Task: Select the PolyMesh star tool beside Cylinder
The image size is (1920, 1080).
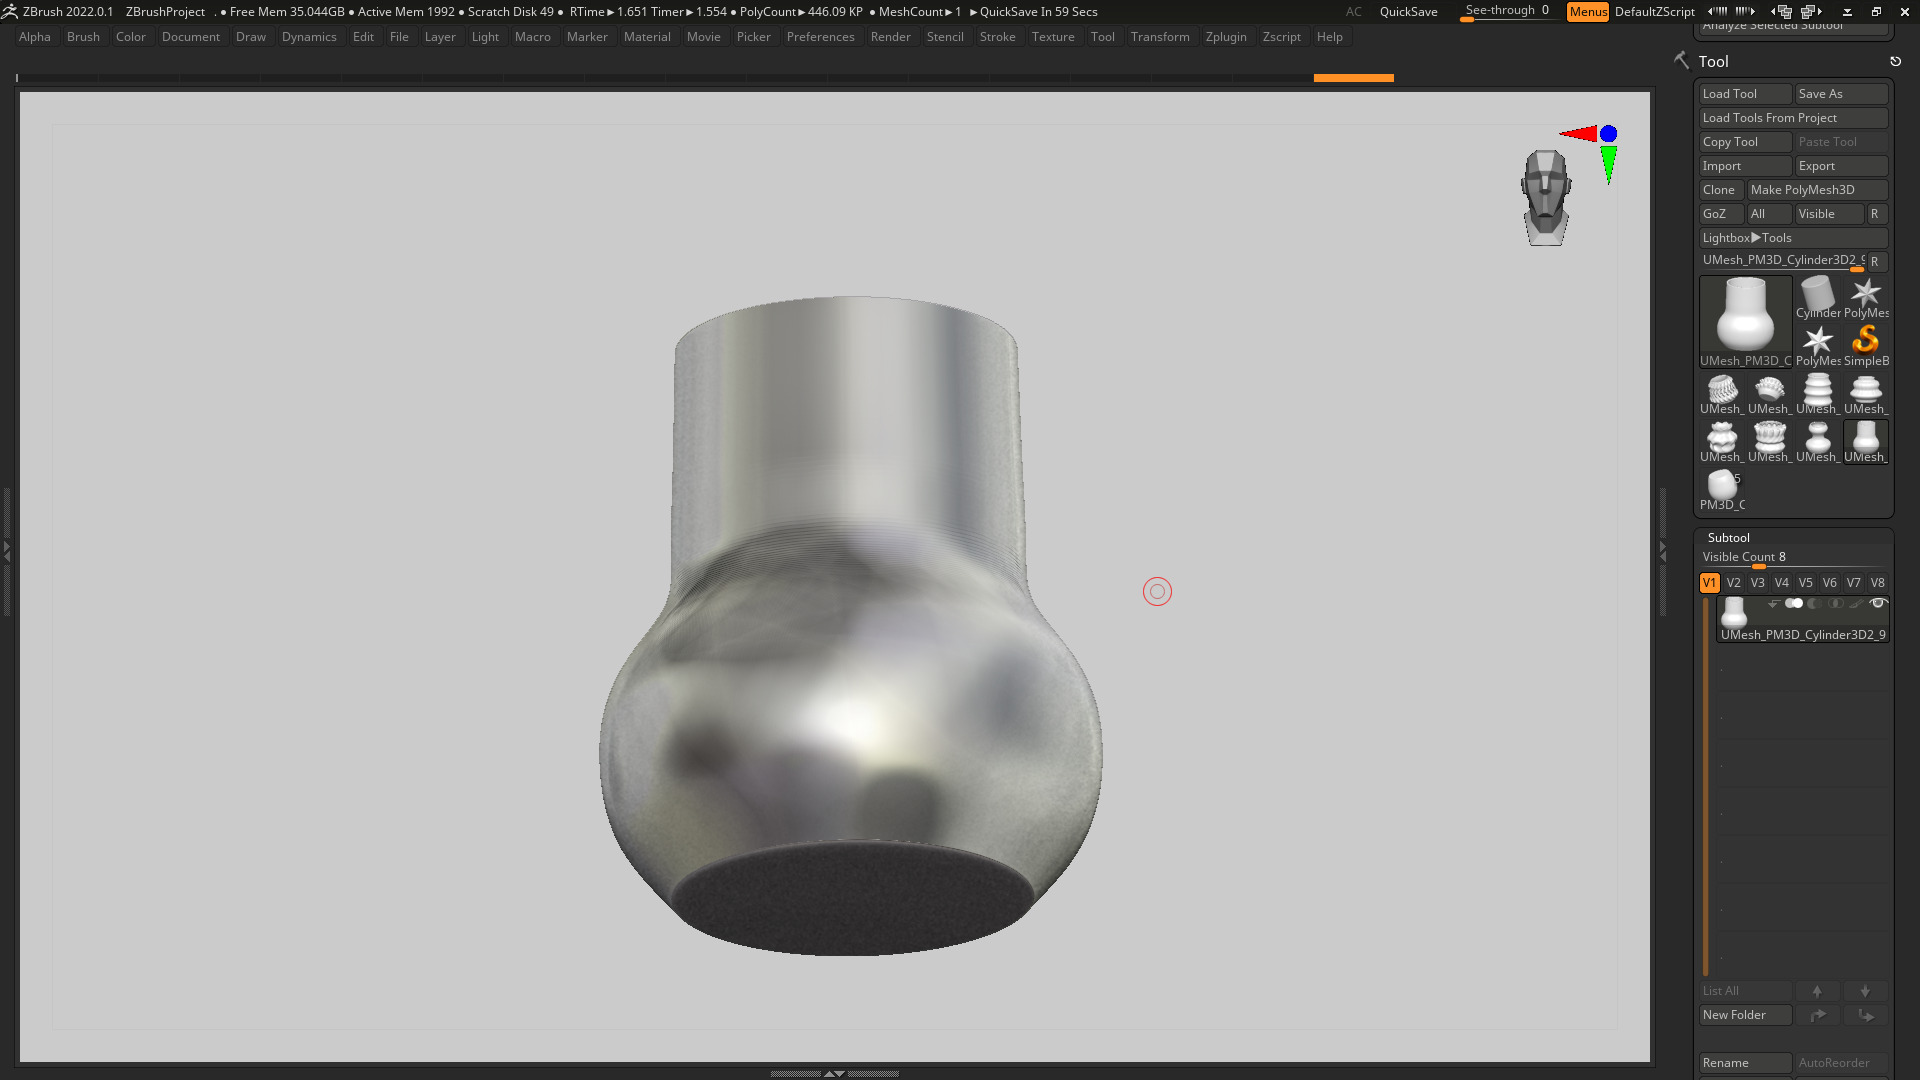Action: 1866,298
